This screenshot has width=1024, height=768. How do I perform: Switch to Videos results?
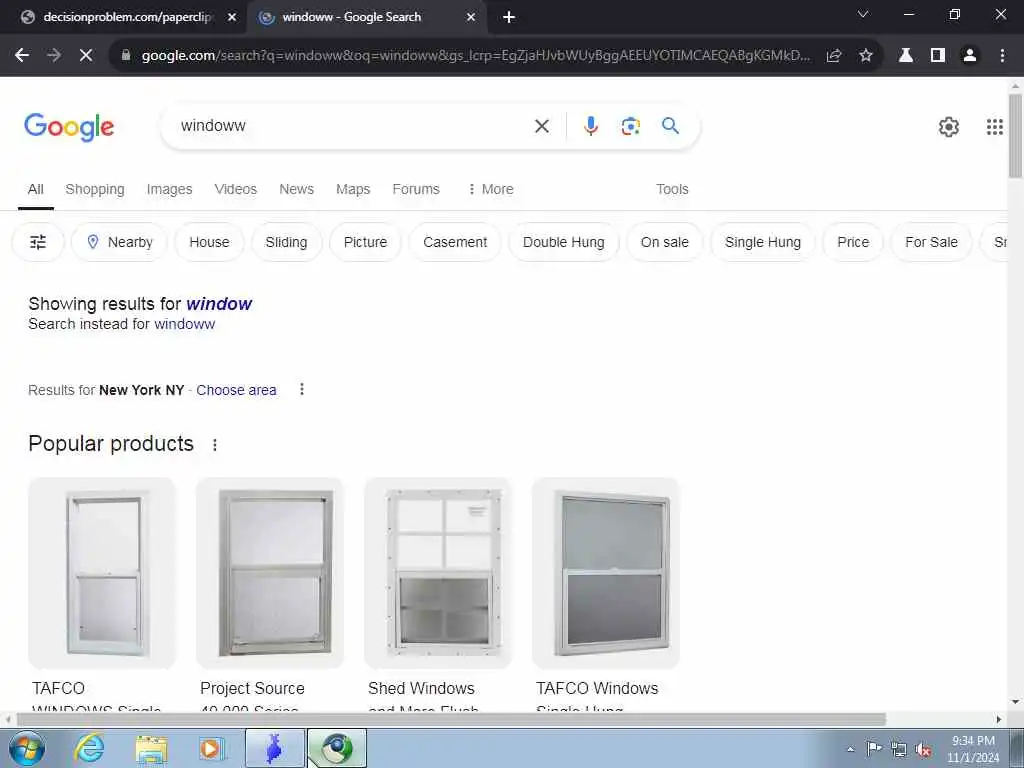[x=236, y=189]
